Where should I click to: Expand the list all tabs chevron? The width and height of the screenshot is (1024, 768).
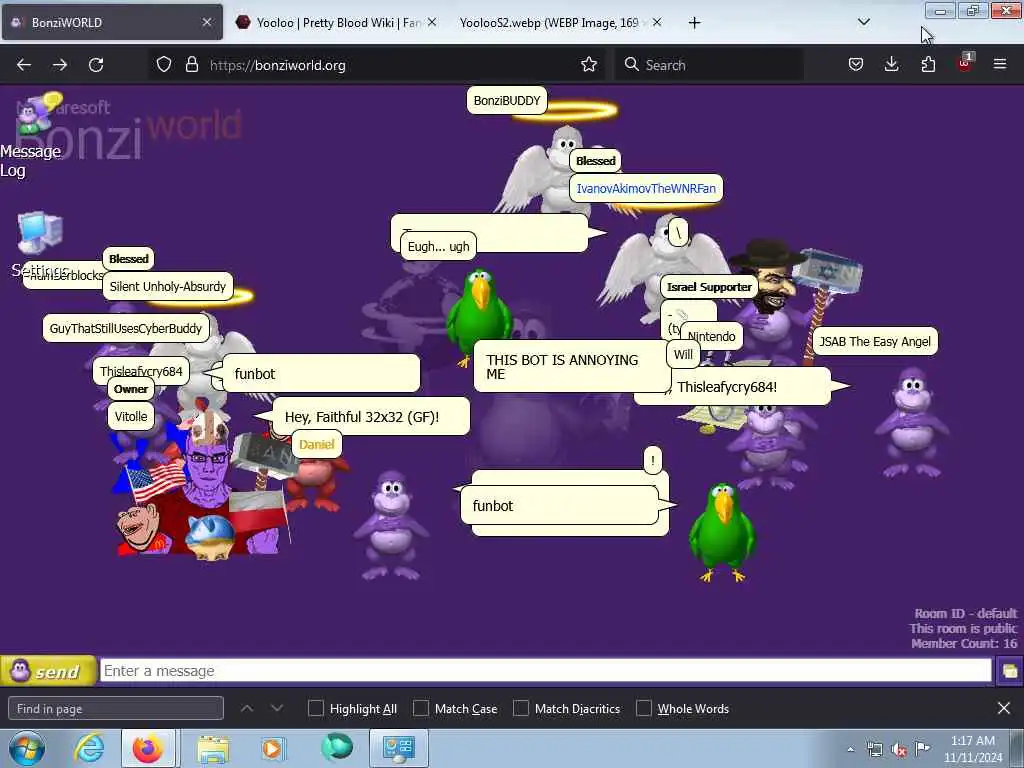click(x=863, y=22)
